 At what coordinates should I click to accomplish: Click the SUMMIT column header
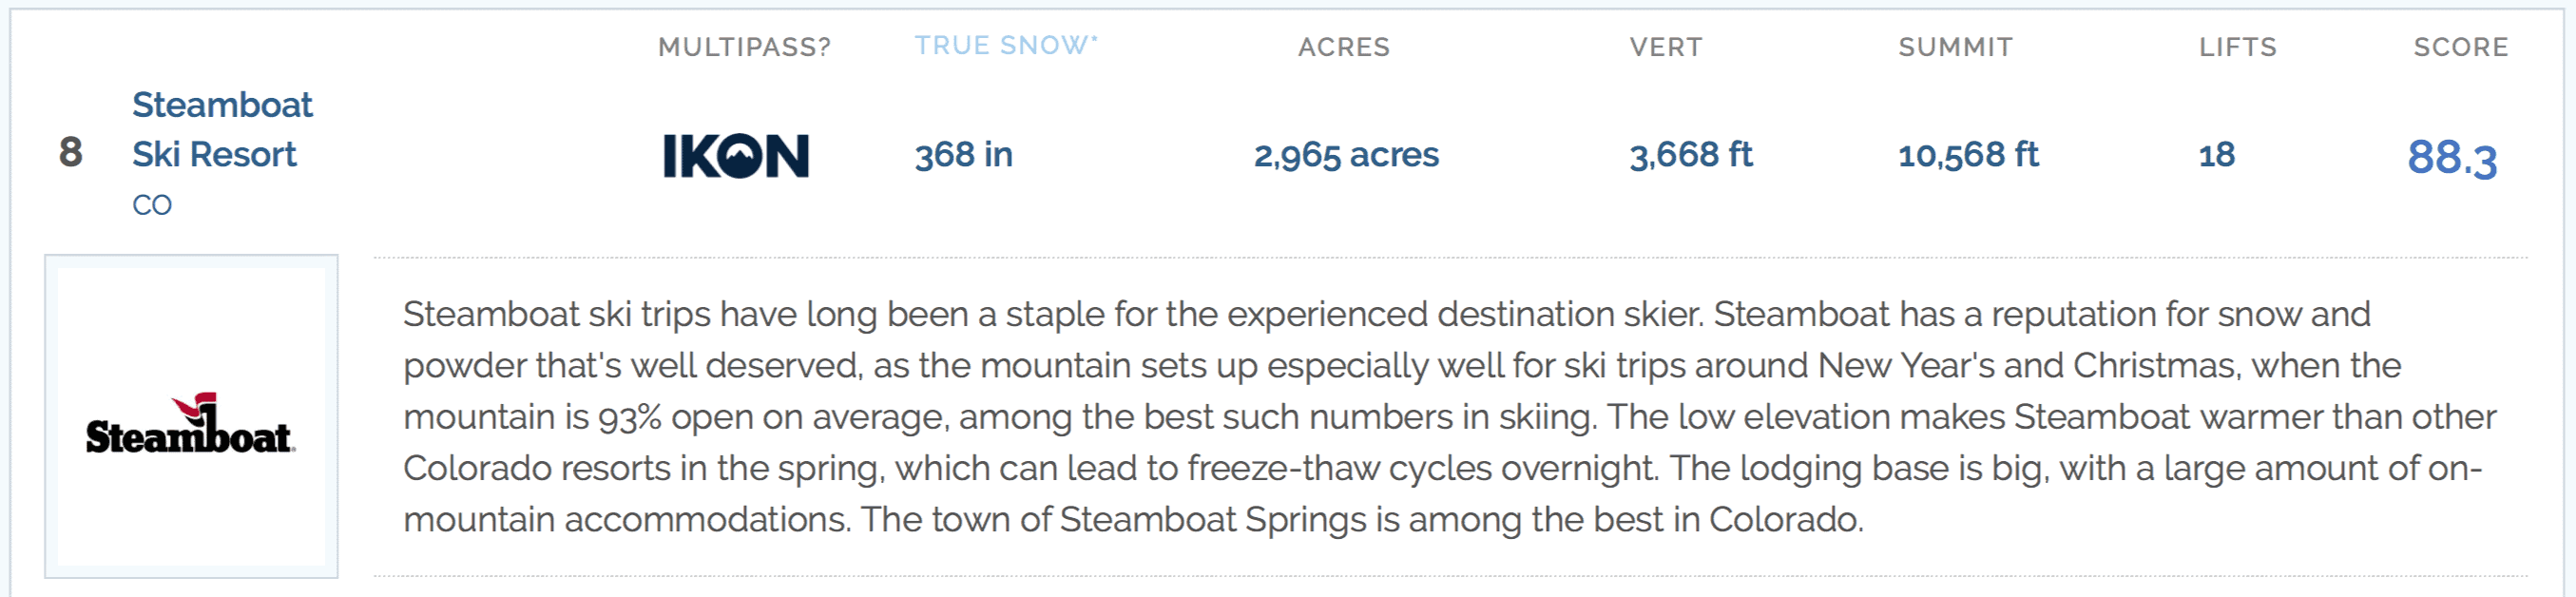1956,47
